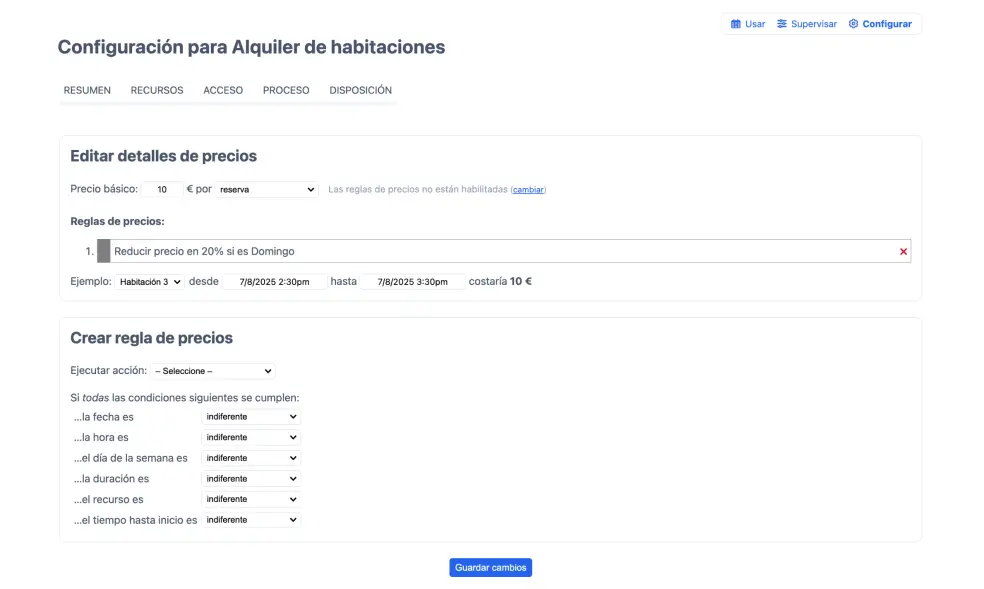Expand the Ejecutar acción dropdown
The image size is (984, 589).
[213, 371]
